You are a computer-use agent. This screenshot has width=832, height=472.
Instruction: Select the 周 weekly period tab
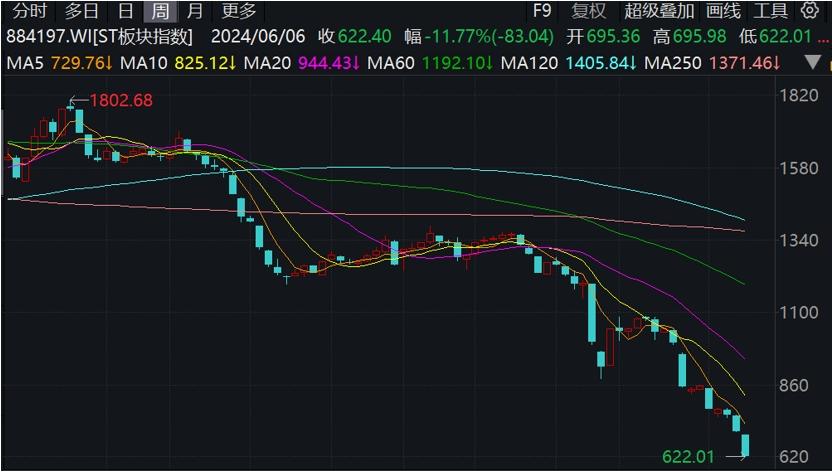tap(160, 11)
